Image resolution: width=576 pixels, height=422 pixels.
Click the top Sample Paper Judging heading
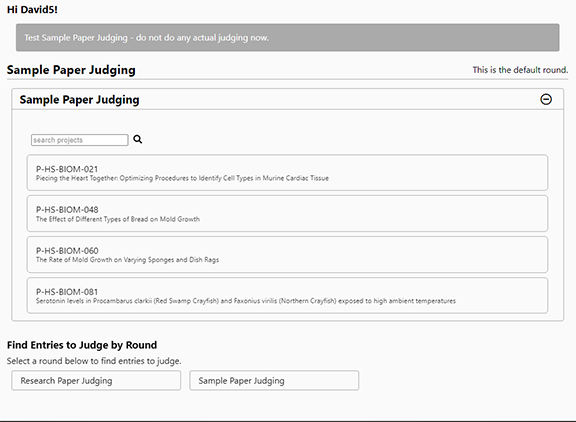click(71, 70)
